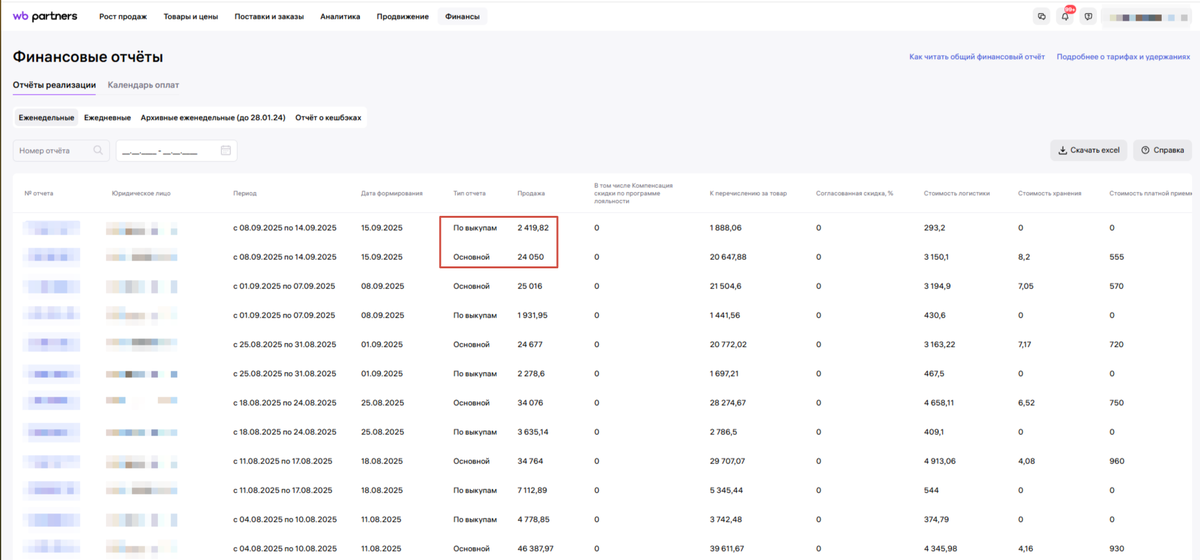Click payout amount 29 707,07
The image size is (1200, 560).
(728, 461)
